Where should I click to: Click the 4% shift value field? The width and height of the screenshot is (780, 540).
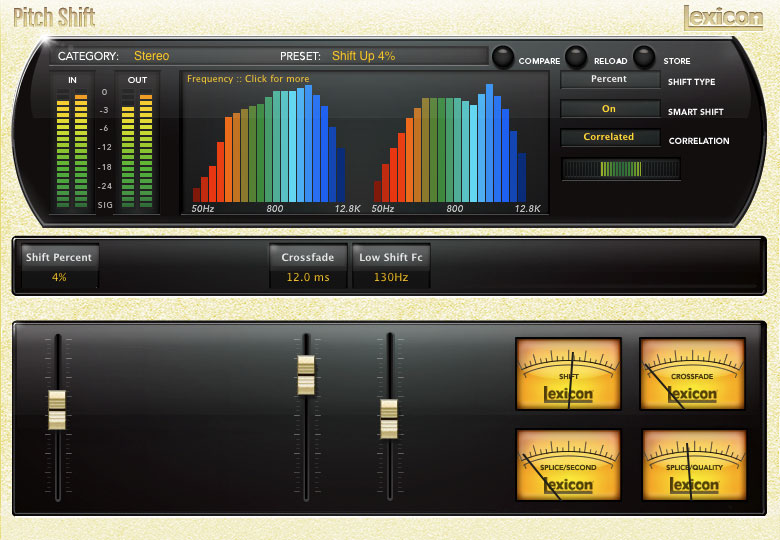pyautogui.click(x=59, y=277)
